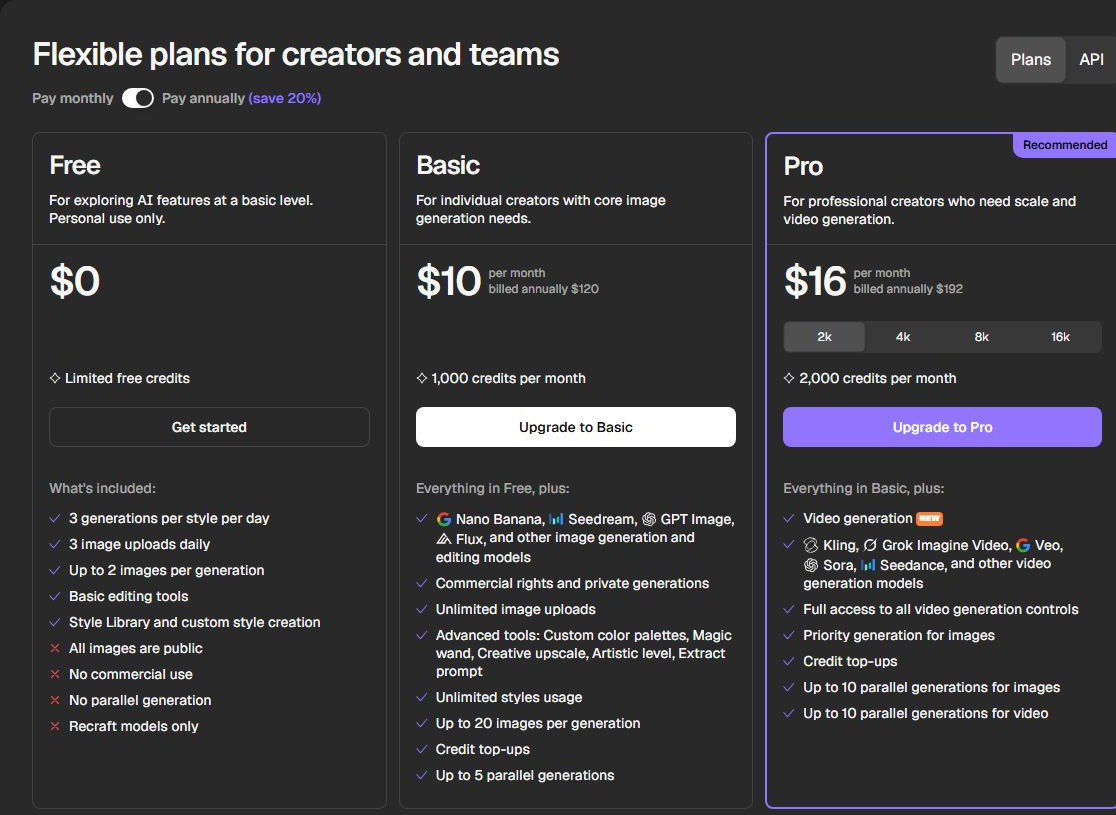This screenshot has width=1116, height=815.
Task: Click the Google icon beside Veo
Action: tap(1023, 545)
